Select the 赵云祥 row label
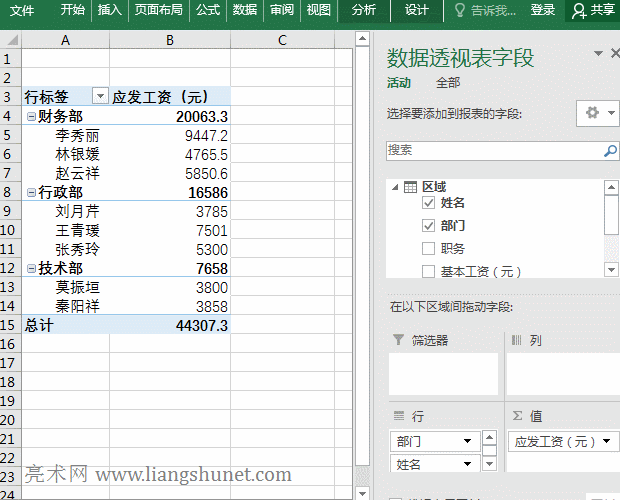Viewport: 620px width, 500px height. click(x=78, y=173)
